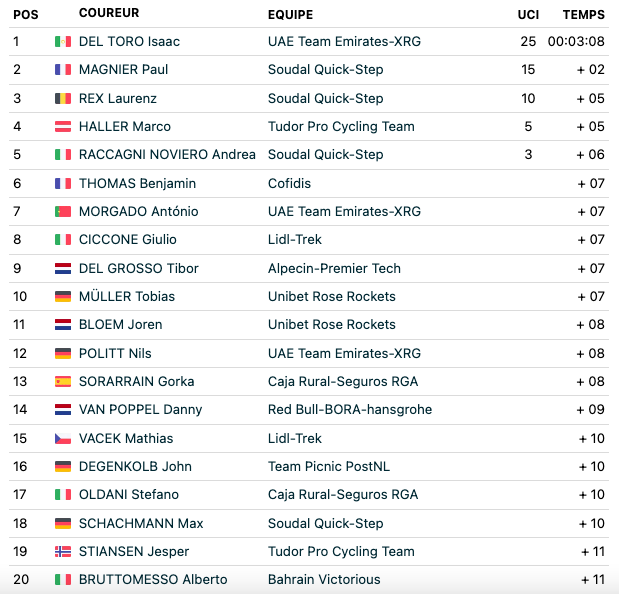Open team Team Picnic PostNL
Screen dimensions: 619x594
pyautogui.click(x=329, y=467)
